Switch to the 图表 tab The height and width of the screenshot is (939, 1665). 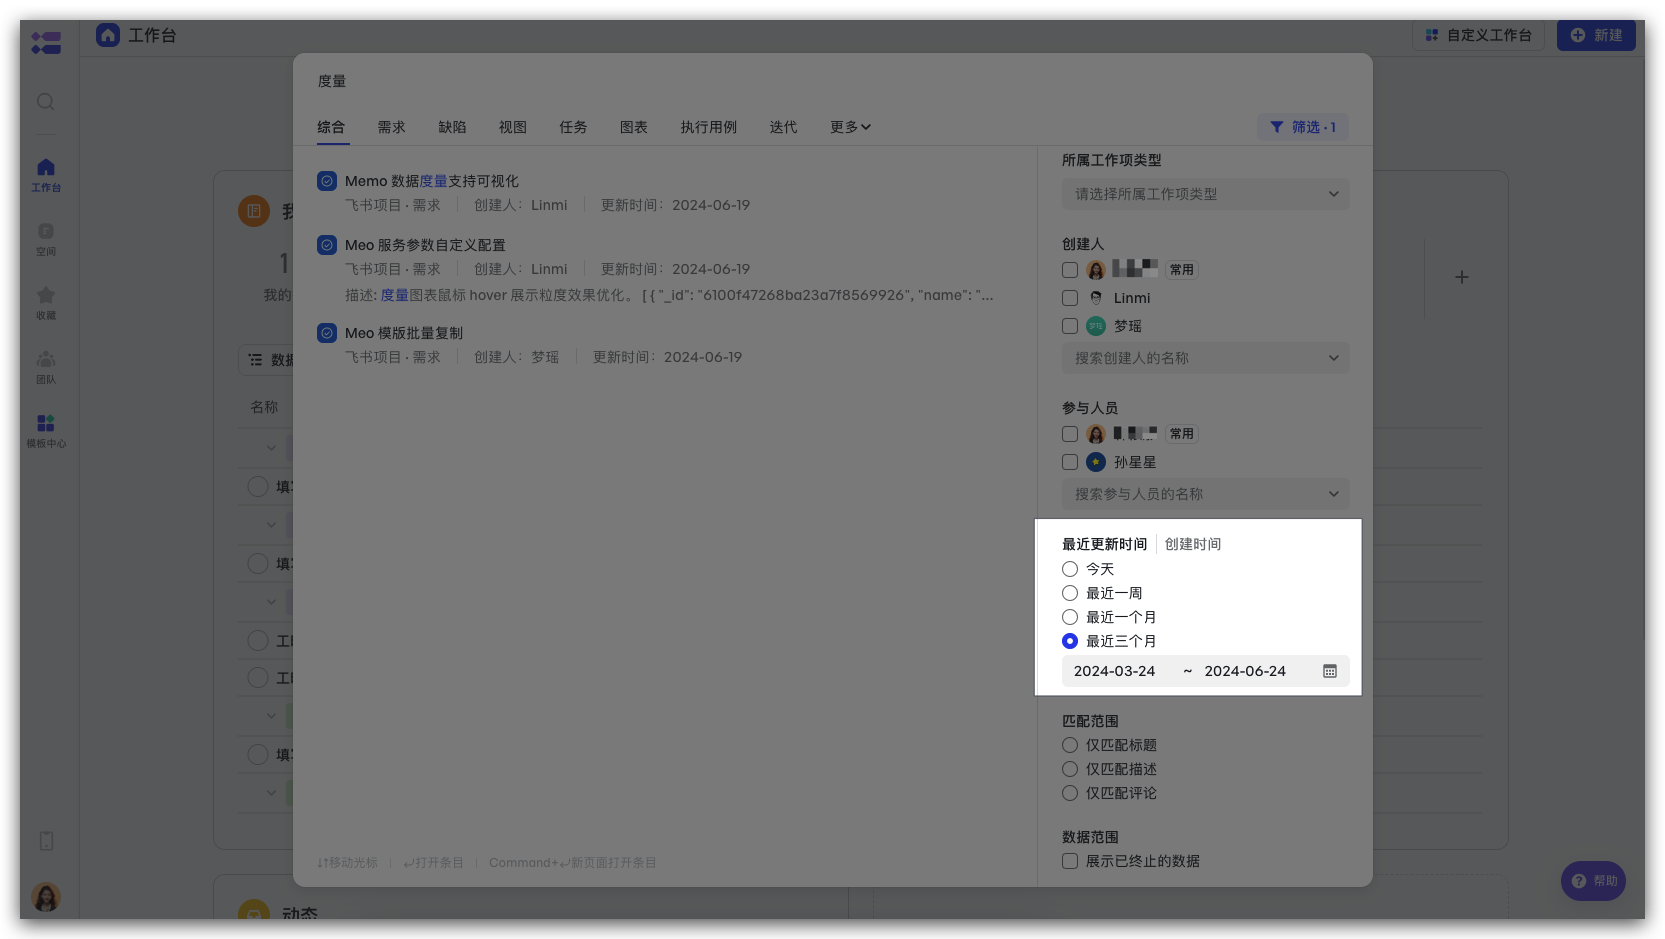634,127
